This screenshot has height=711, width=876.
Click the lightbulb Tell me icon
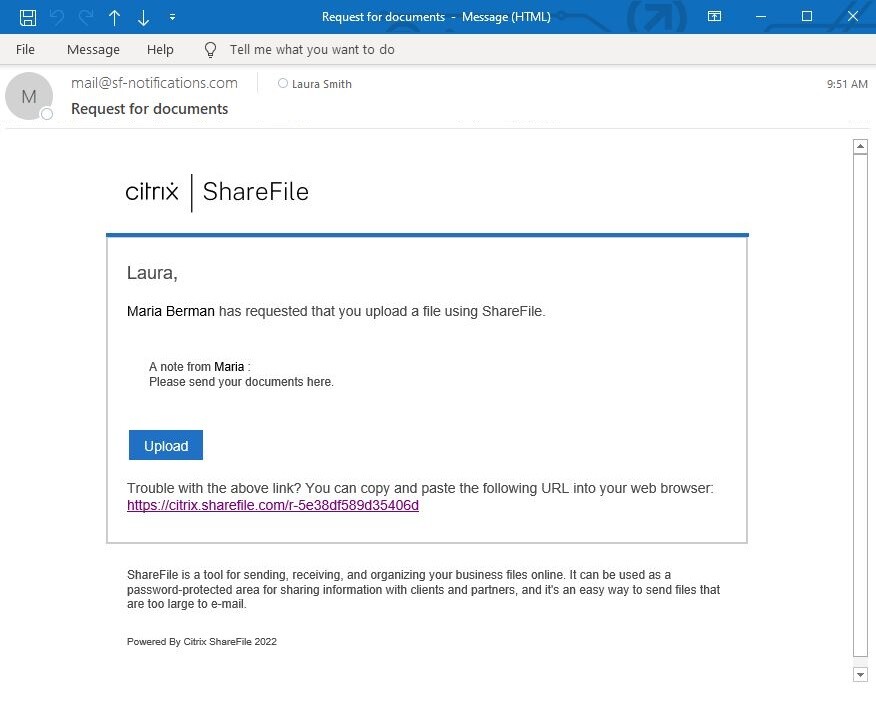coord(210,49)
